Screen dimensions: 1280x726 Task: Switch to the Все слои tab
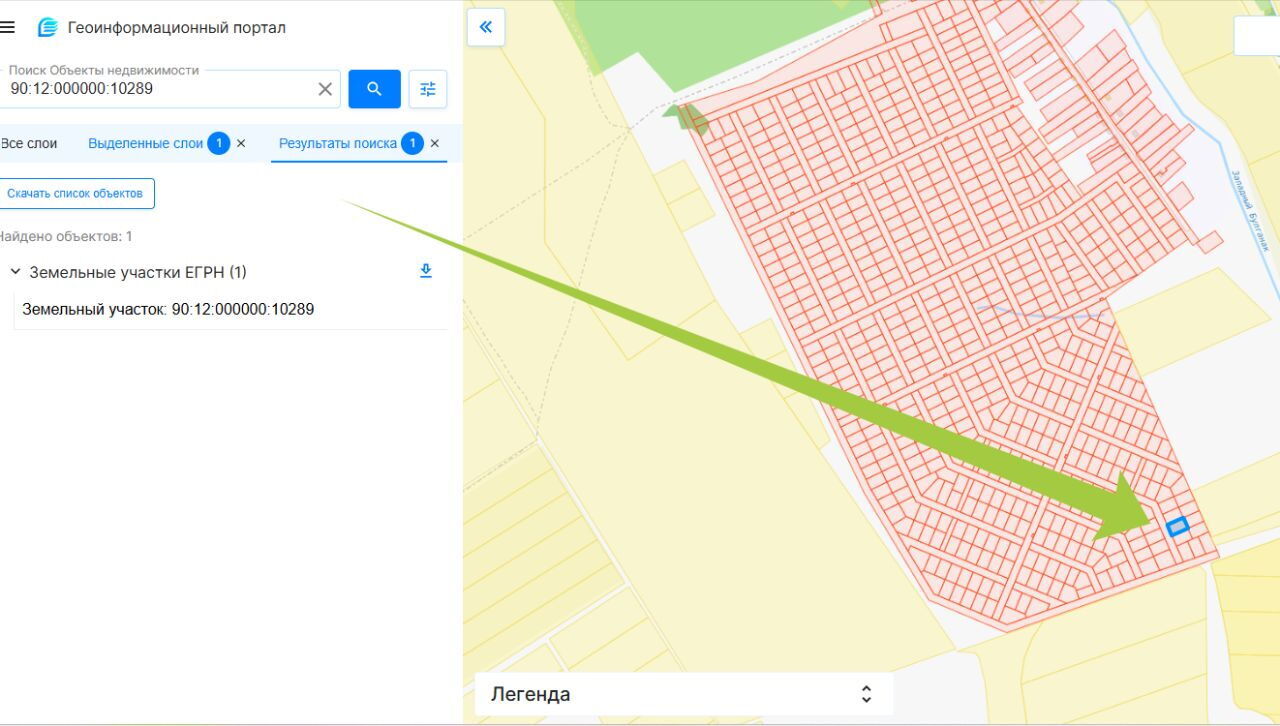pos(29,143)
